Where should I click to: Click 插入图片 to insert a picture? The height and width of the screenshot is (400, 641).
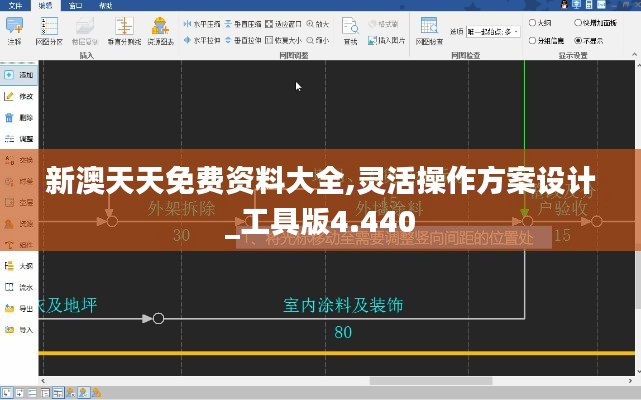point(387,40)
